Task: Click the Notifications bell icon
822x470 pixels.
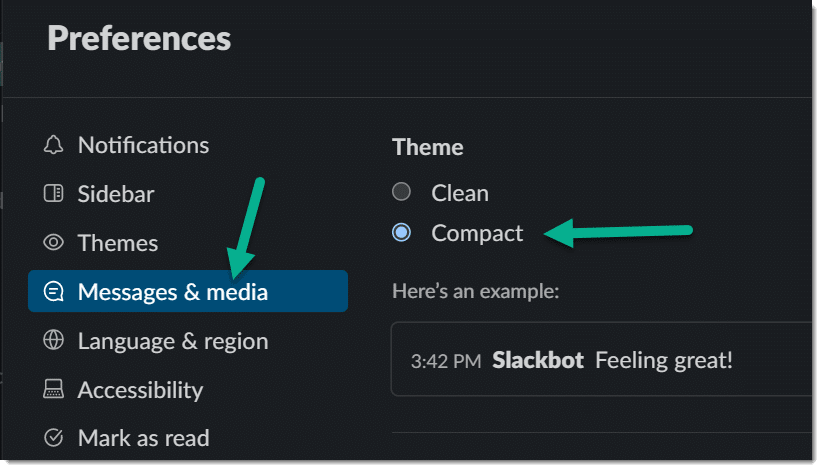Action: pos(53,145)
